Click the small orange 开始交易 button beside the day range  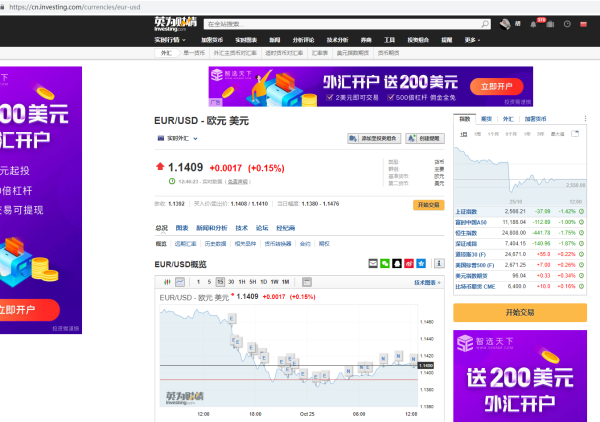429,205
